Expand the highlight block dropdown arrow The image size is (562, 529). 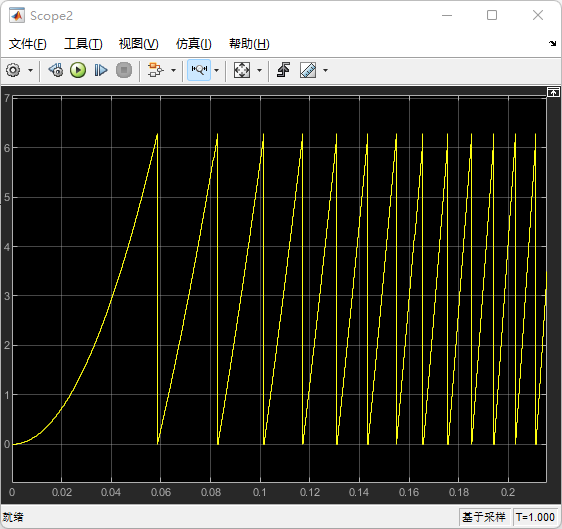tap(173, 70)
